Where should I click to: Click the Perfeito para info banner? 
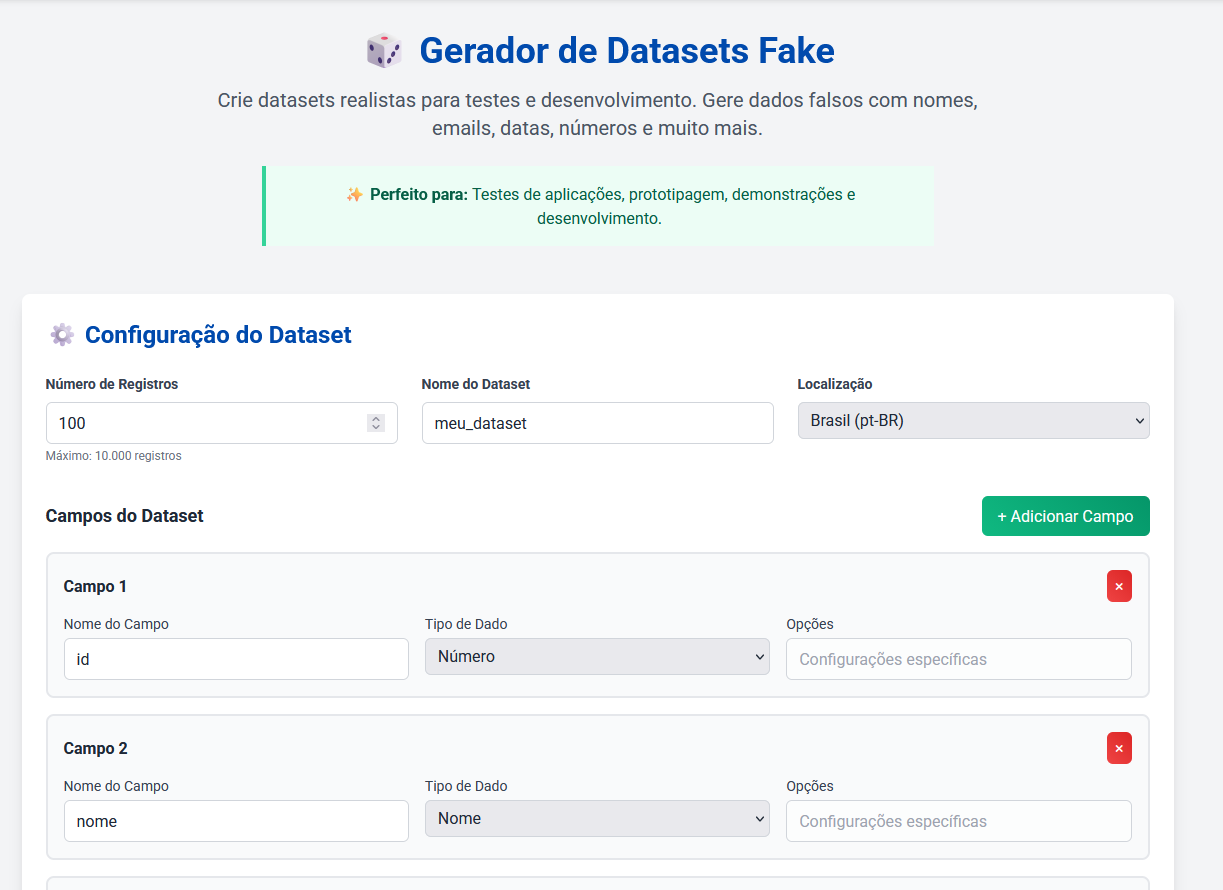(x=598, y=205)
